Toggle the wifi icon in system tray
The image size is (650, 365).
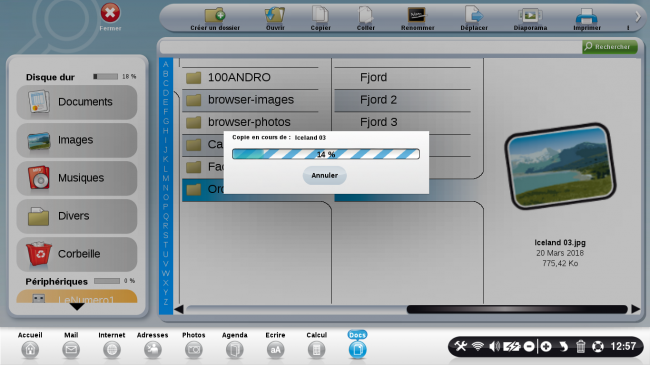(478, 346)
